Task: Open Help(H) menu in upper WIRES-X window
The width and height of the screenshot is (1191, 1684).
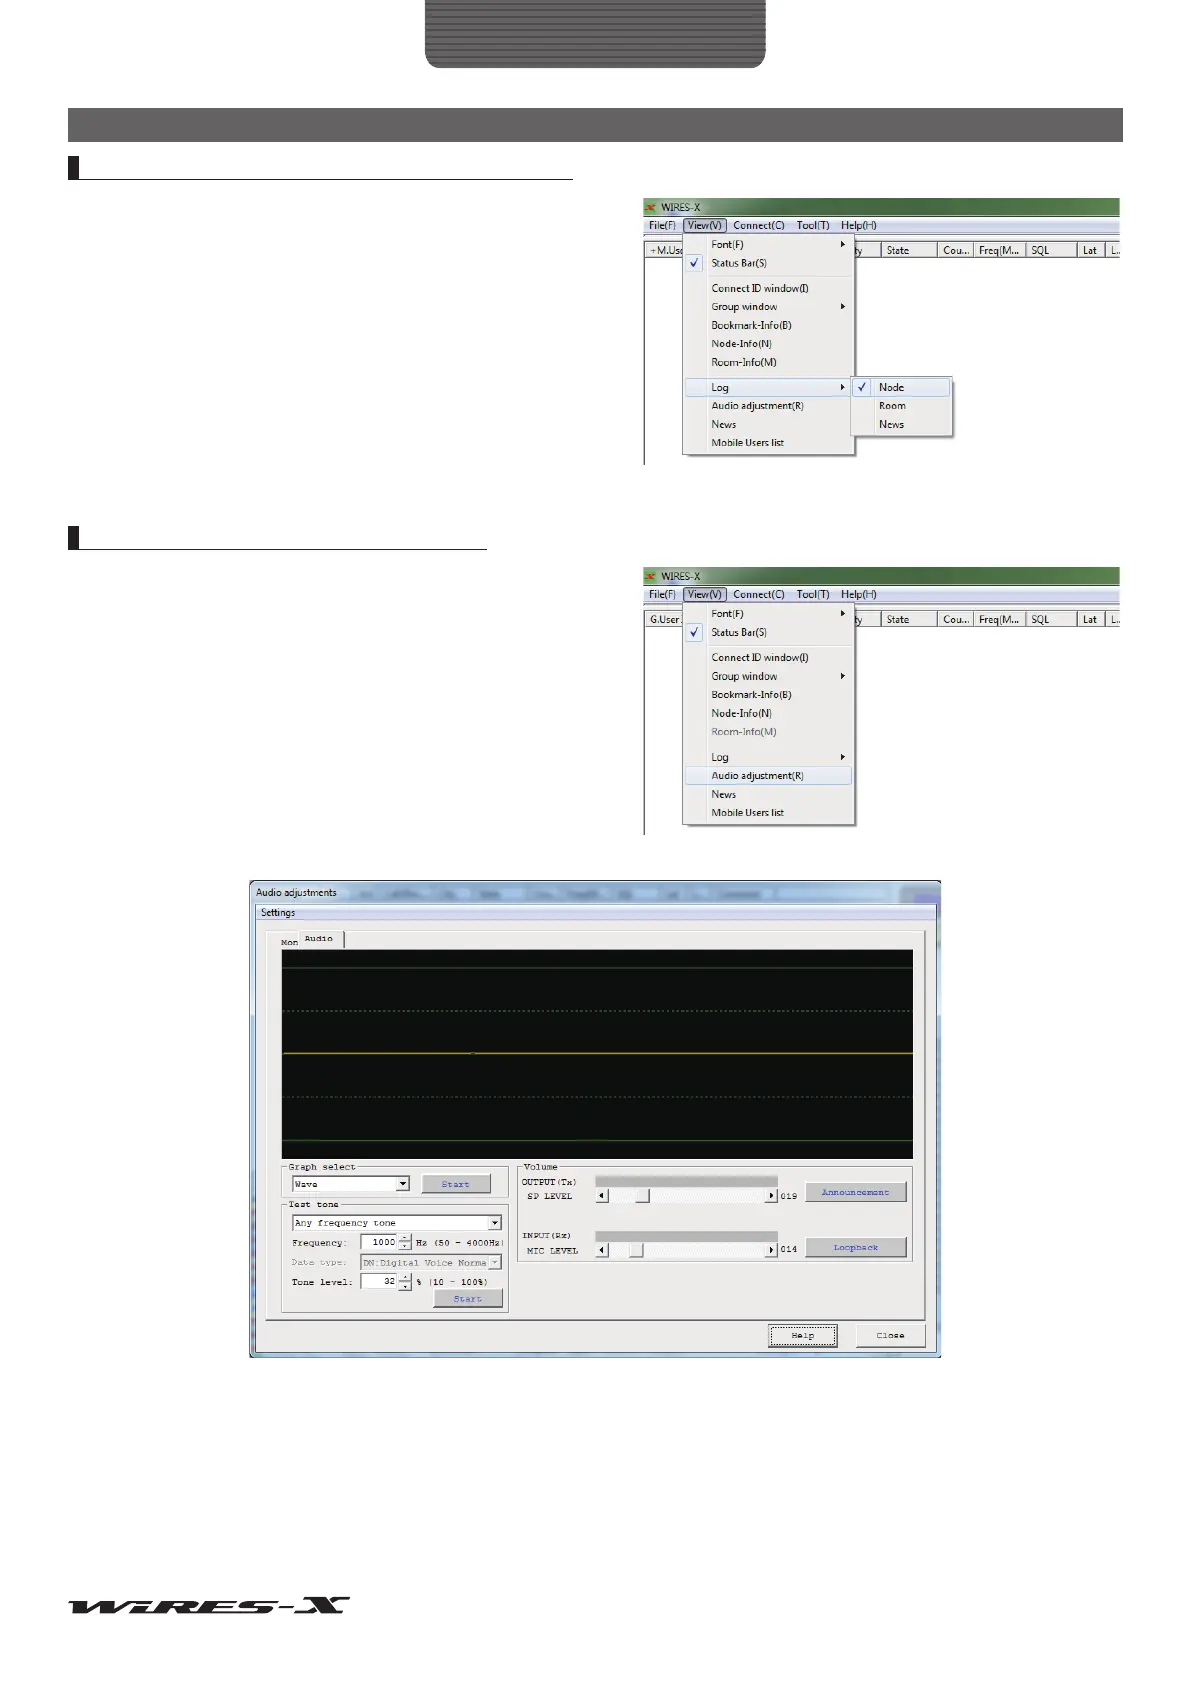Action: pos(858,225)
